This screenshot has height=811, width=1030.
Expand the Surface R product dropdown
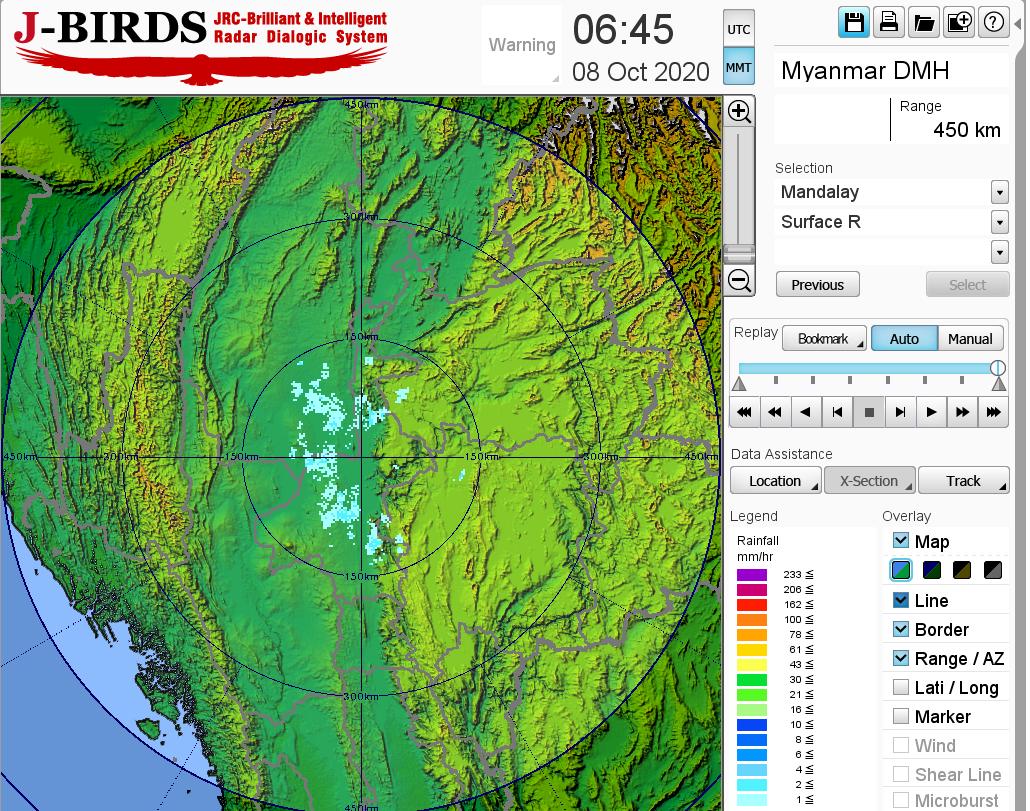click(x=999, y=222)
